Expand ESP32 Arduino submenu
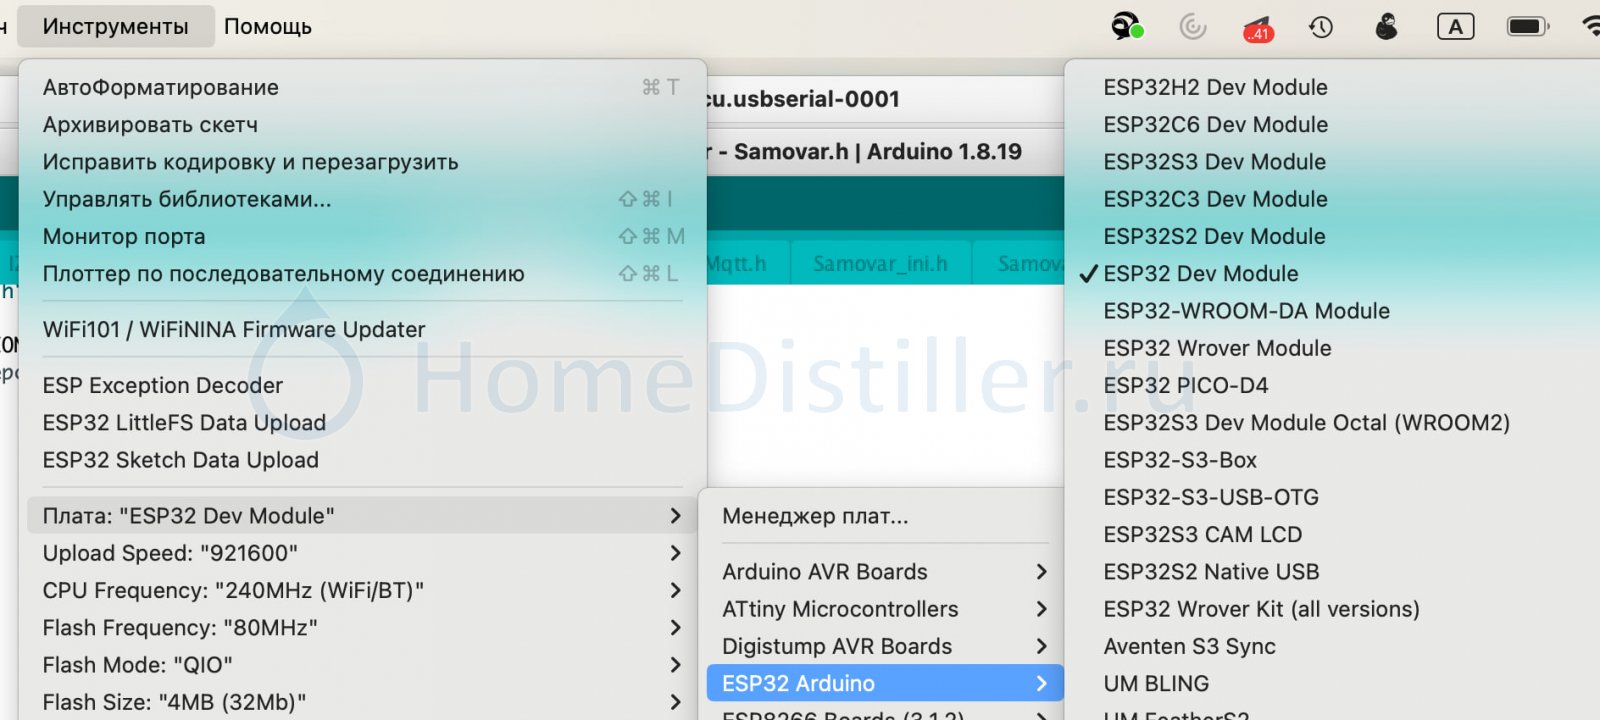 coord(885,684)
